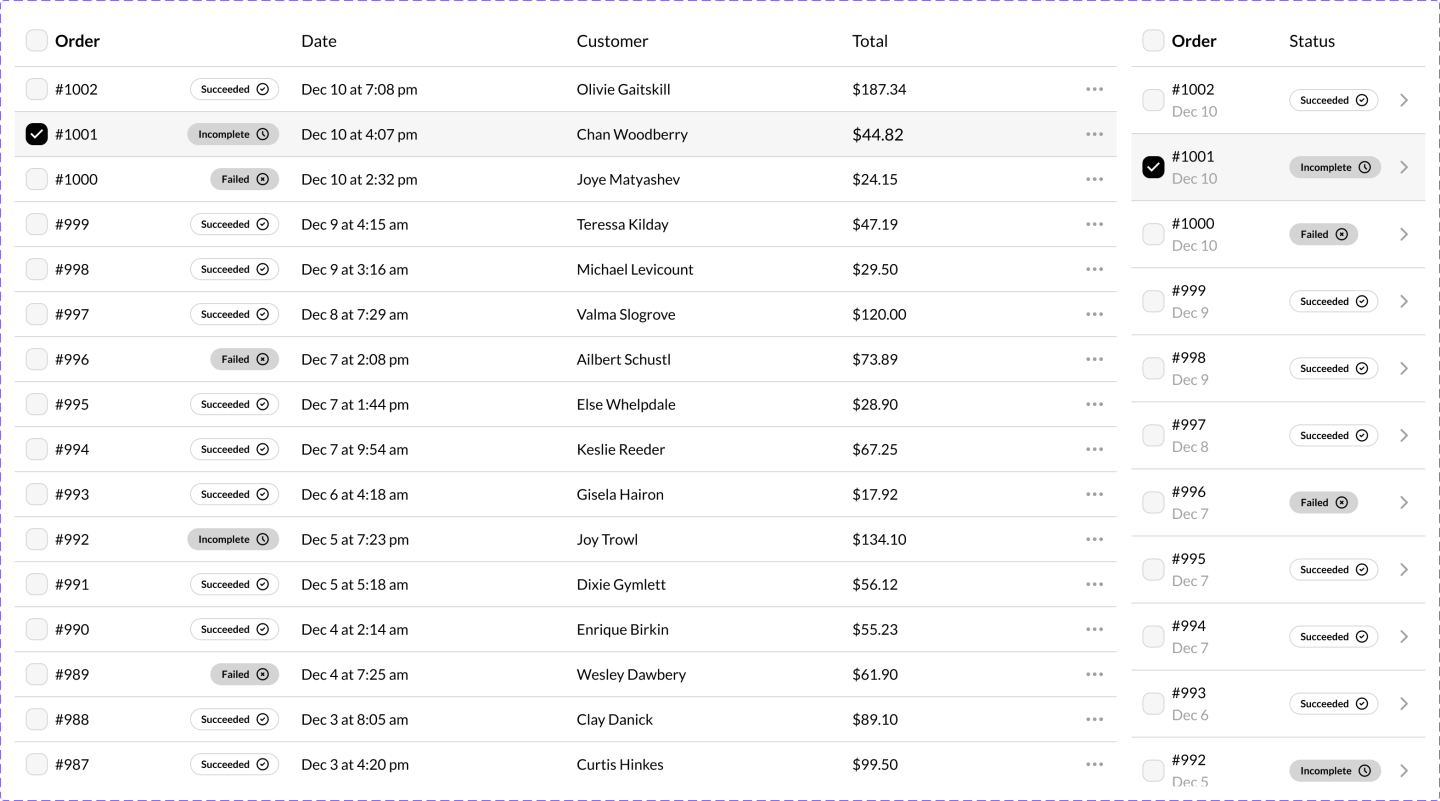
Task: Open the three-dot menu on Valma Slogrove's row
Action: pyautogui.click(x=1094, y=314)
